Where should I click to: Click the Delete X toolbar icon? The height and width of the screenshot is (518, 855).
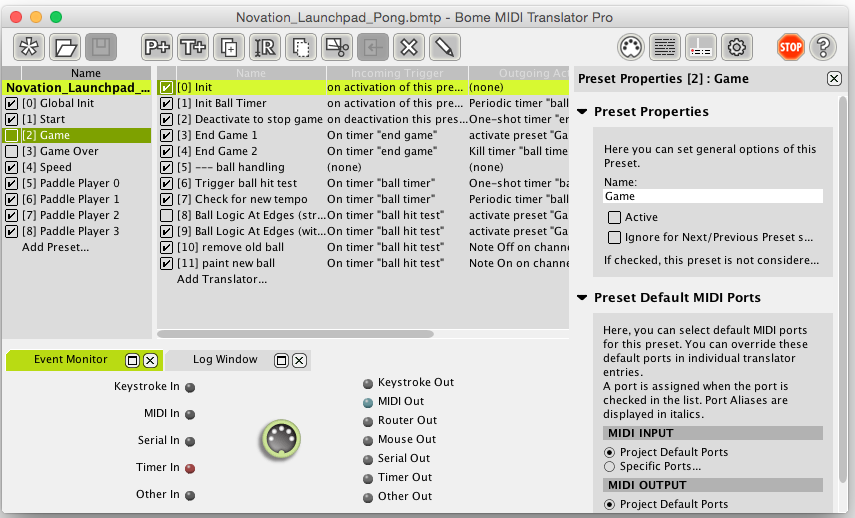click(409, 47)
